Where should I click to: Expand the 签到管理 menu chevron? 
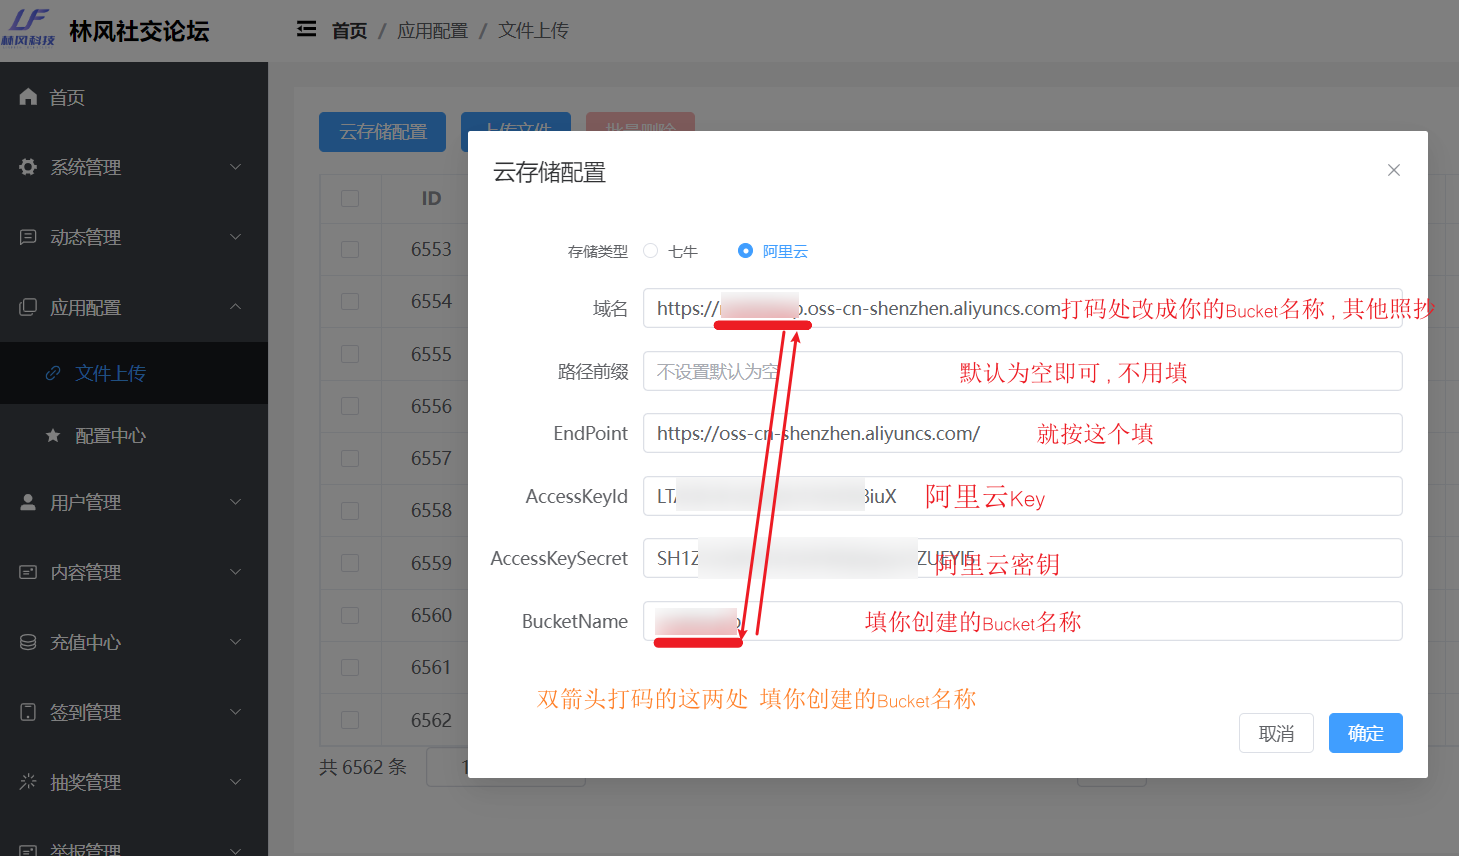[x=236, y=712]
